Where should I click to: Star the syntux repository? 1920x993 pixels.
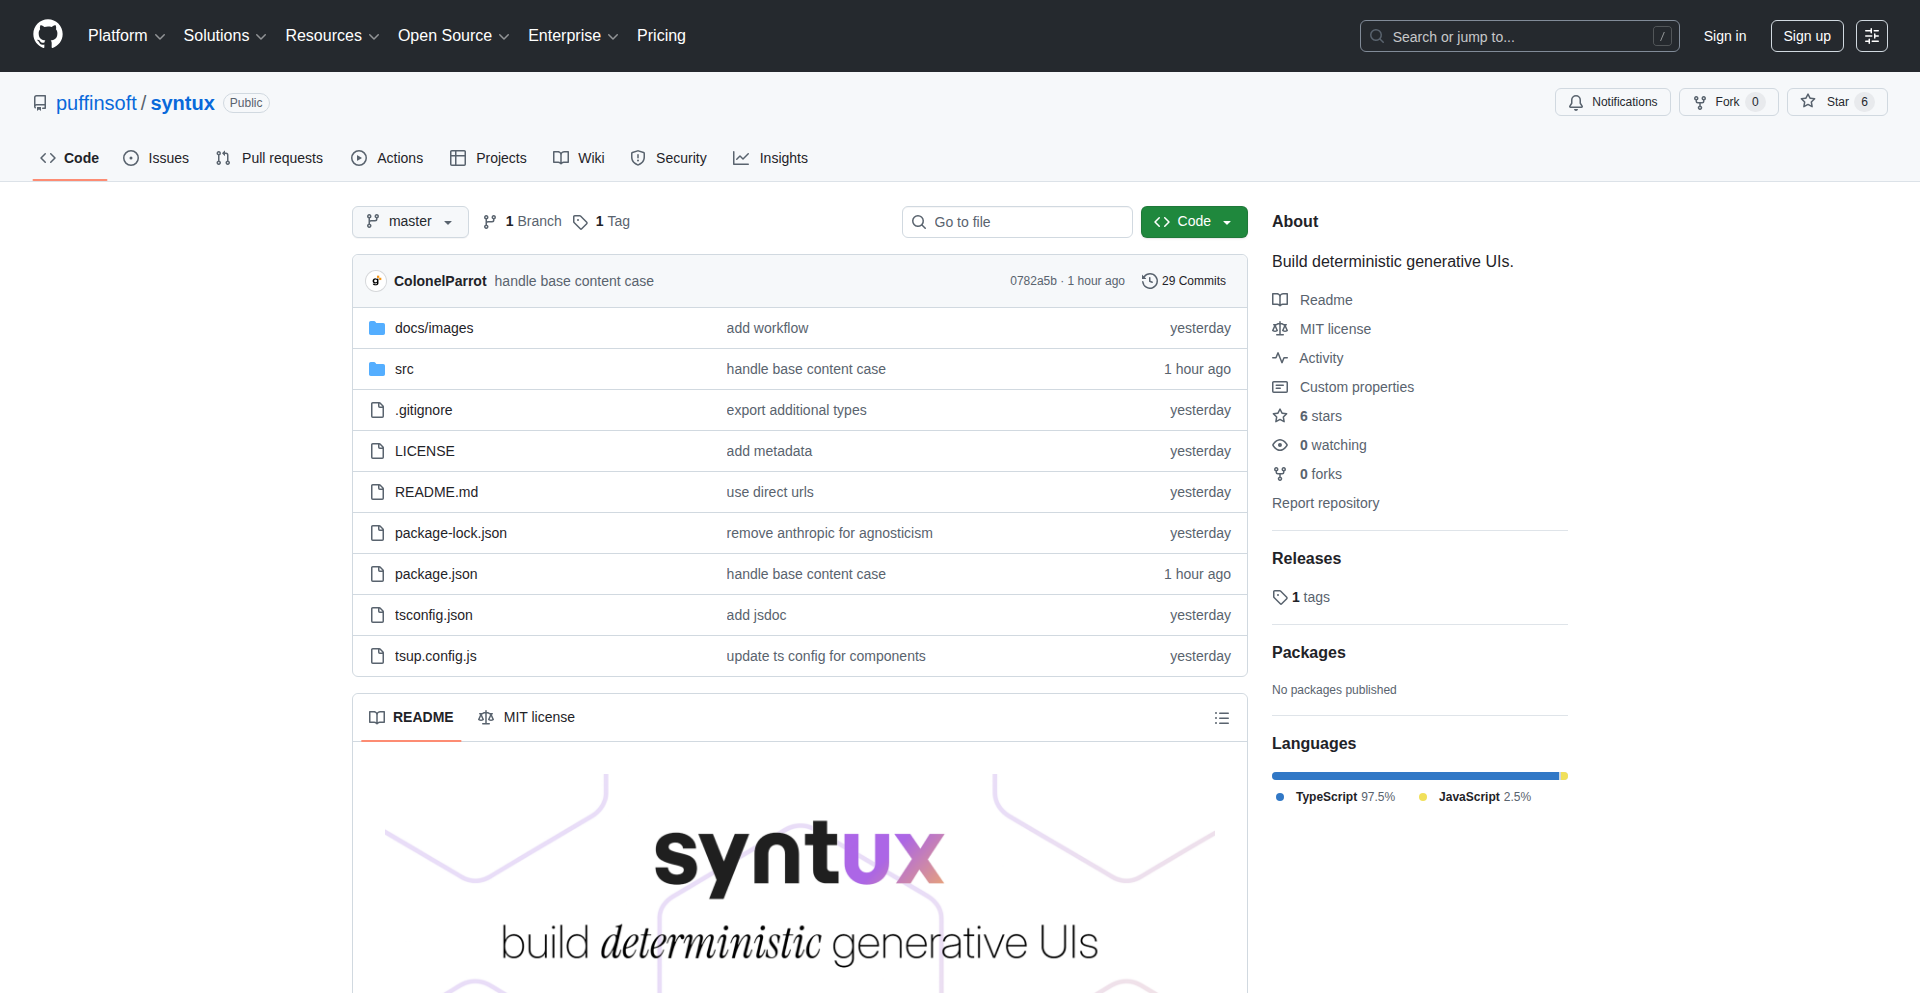coord(1836,101)
